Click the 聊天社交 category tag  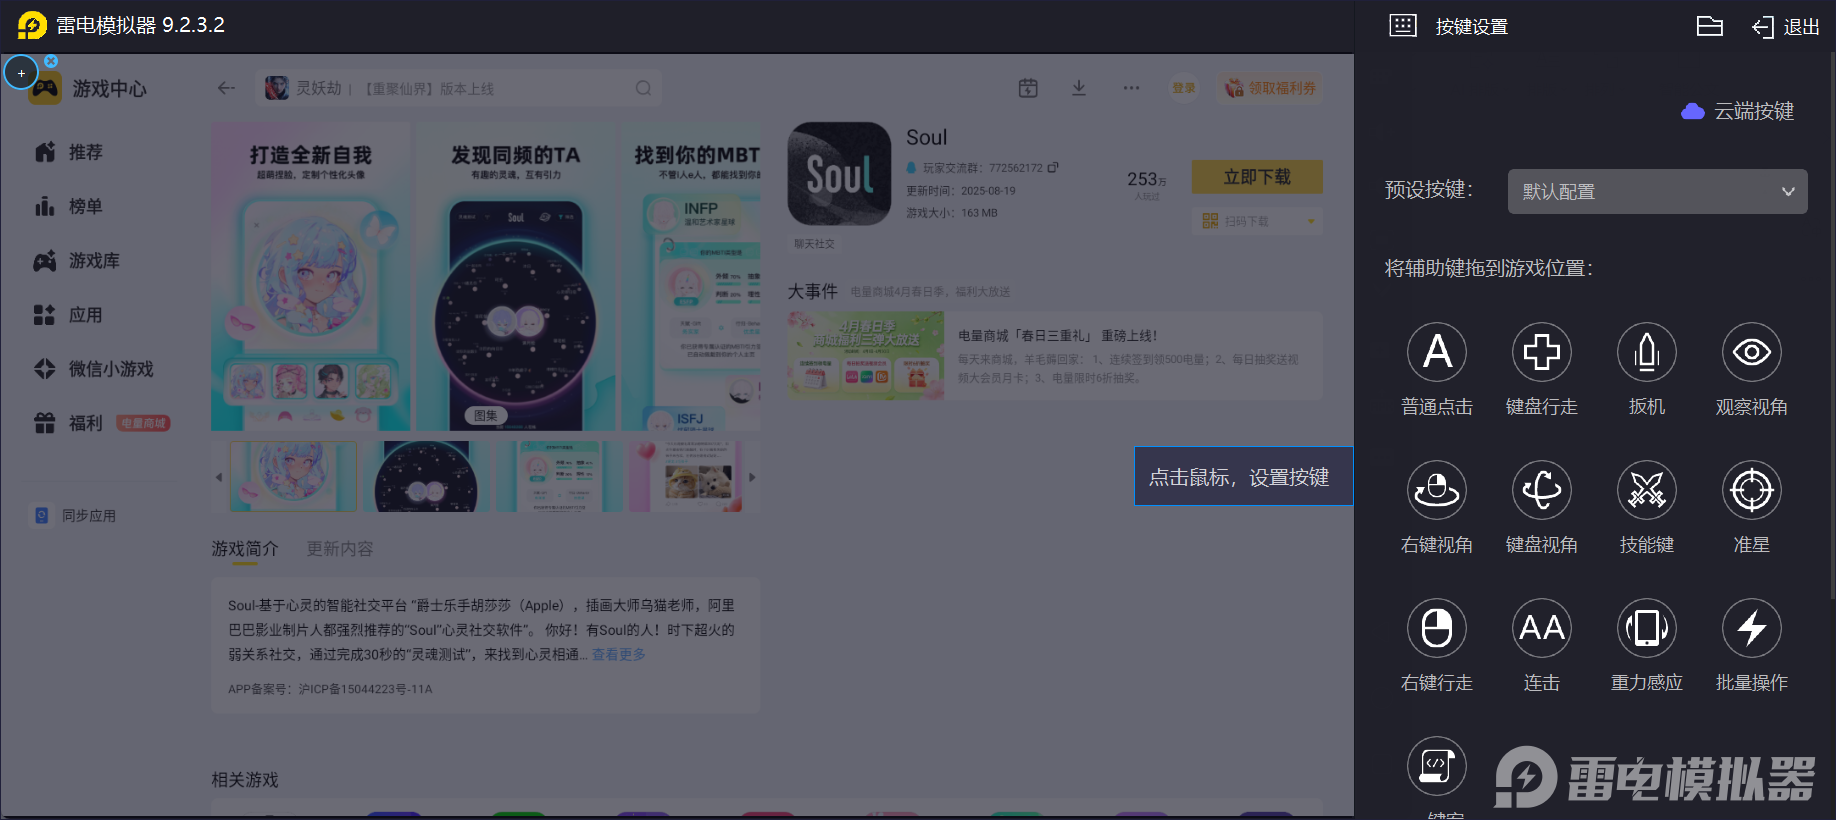click(814, 244)
